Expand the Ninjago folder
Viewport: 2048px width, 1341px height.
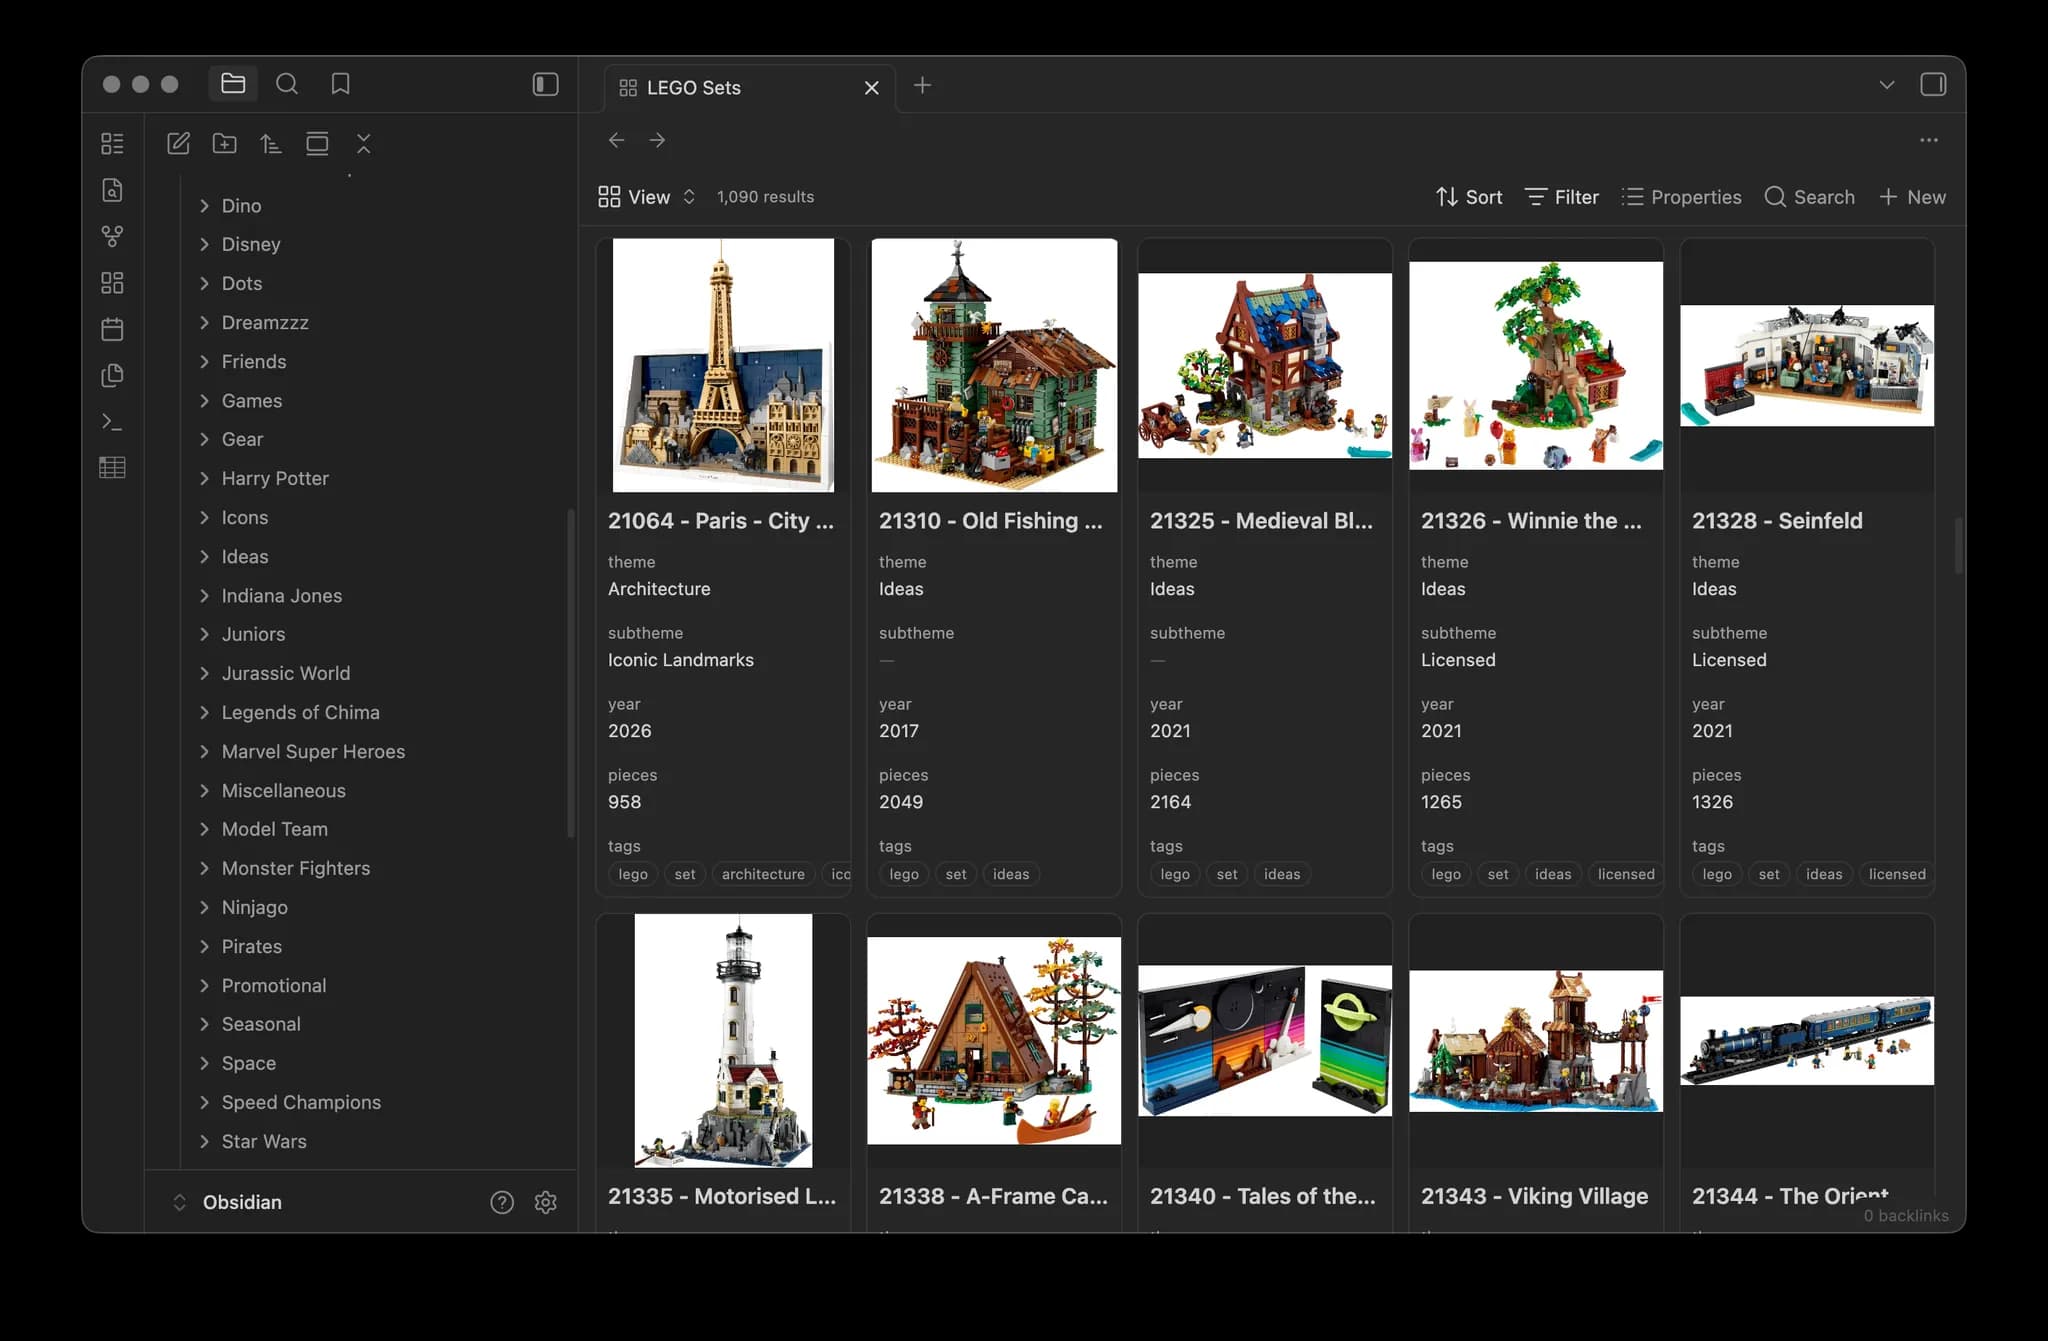point(204,908)
